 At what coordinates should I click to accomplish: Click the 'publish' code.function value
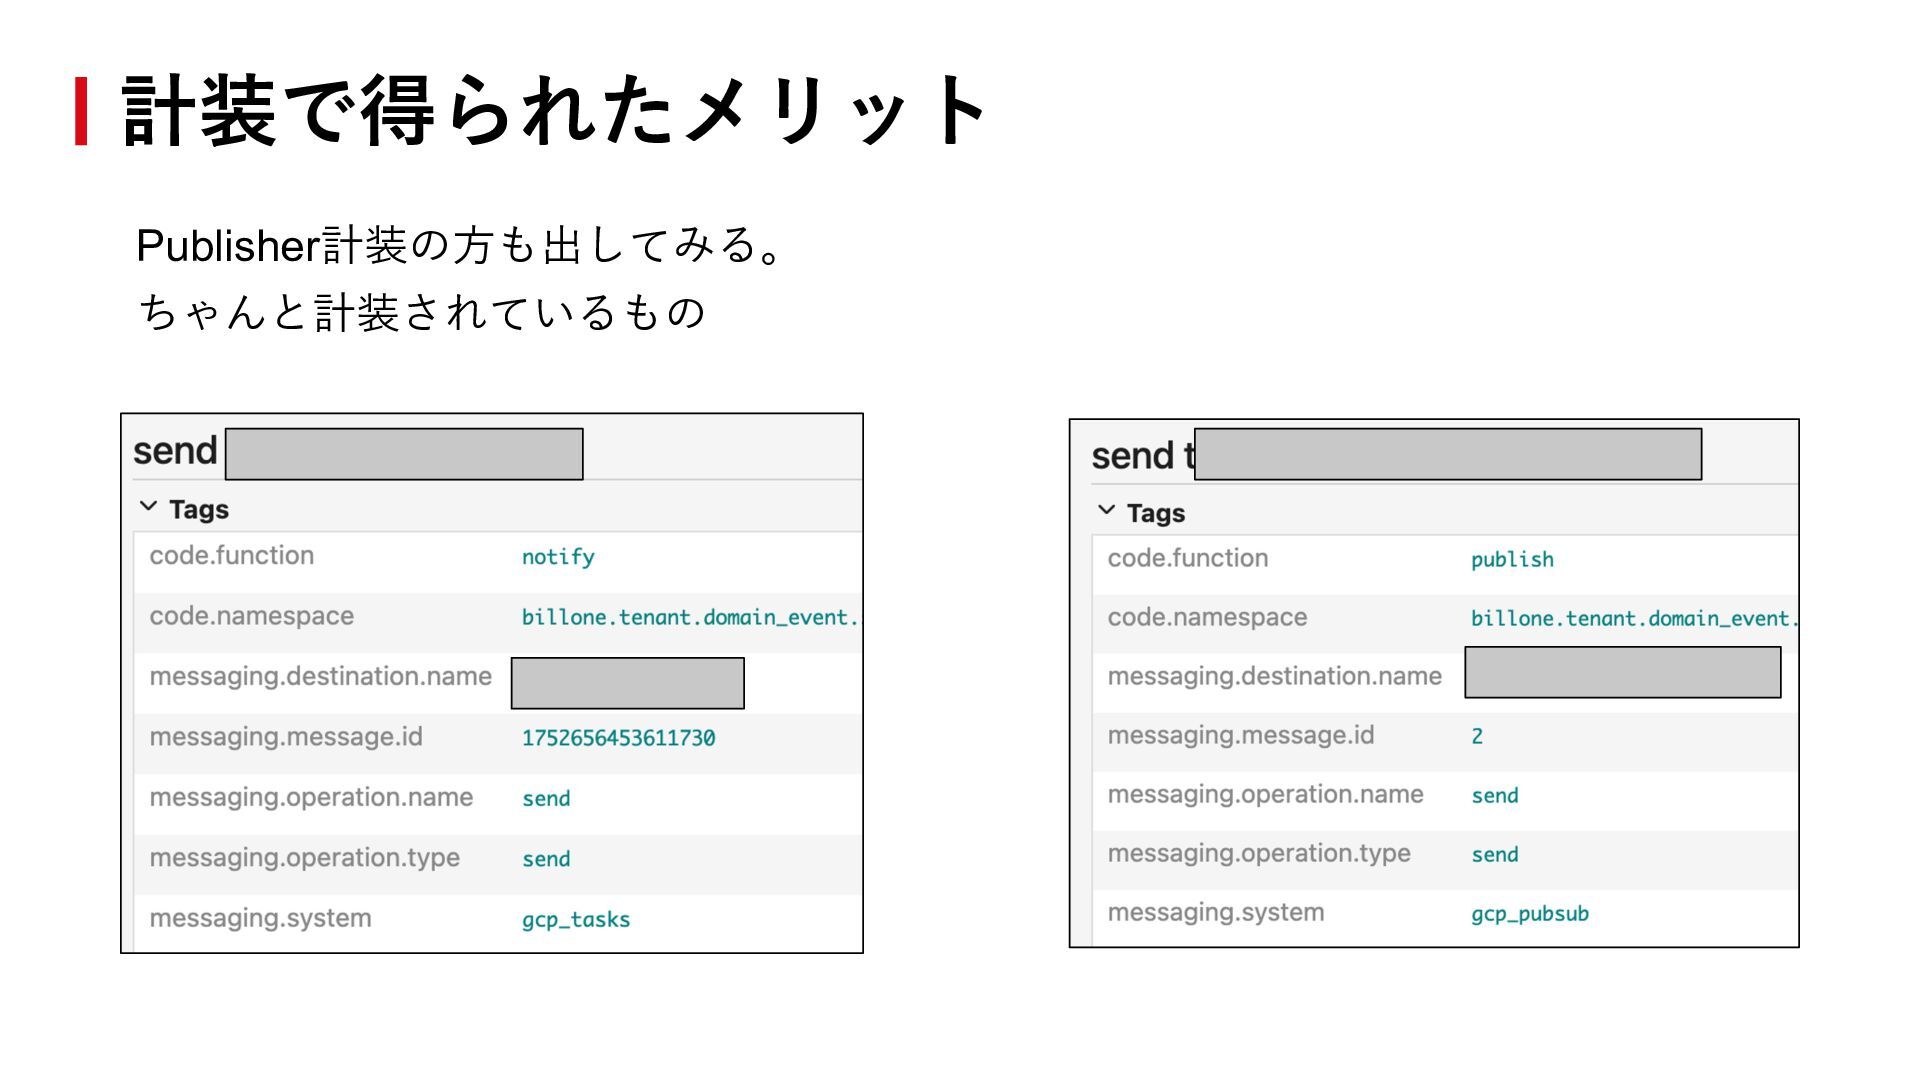(1512, 559)
